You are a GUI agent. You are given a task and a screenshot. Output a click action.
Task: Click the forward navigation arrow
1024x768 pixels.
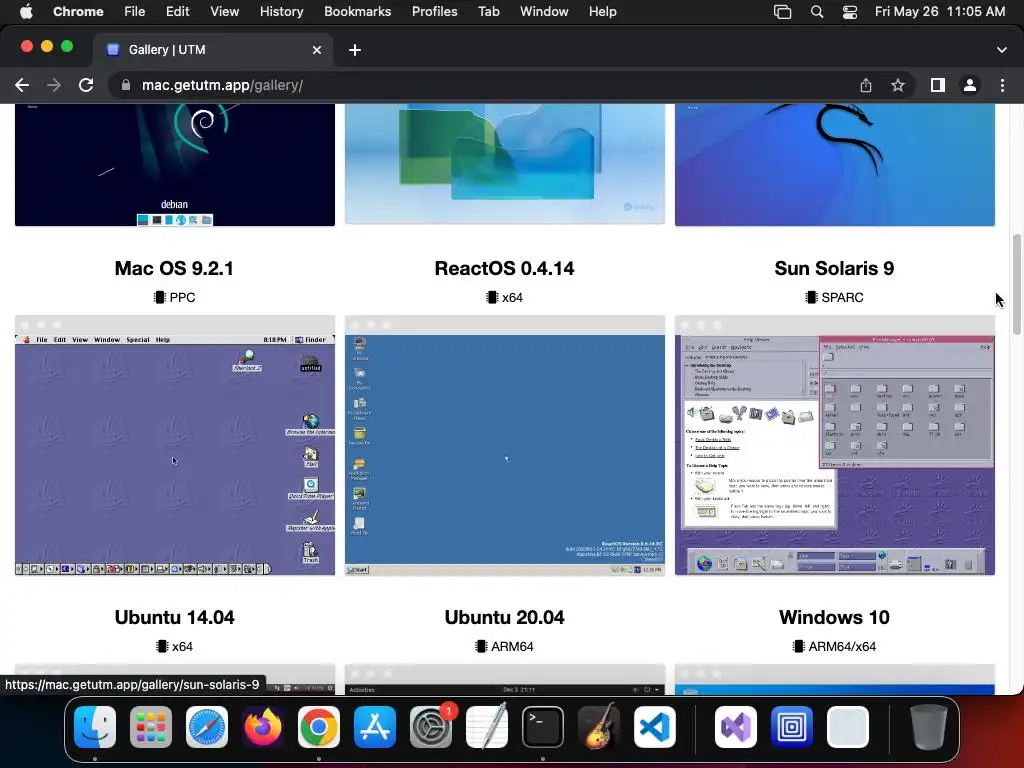coord(54,85)
